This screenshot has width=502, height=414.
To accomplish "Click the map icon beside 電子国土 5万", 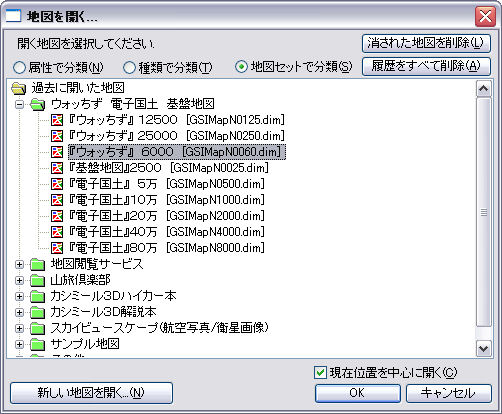I will coord(57,184).
